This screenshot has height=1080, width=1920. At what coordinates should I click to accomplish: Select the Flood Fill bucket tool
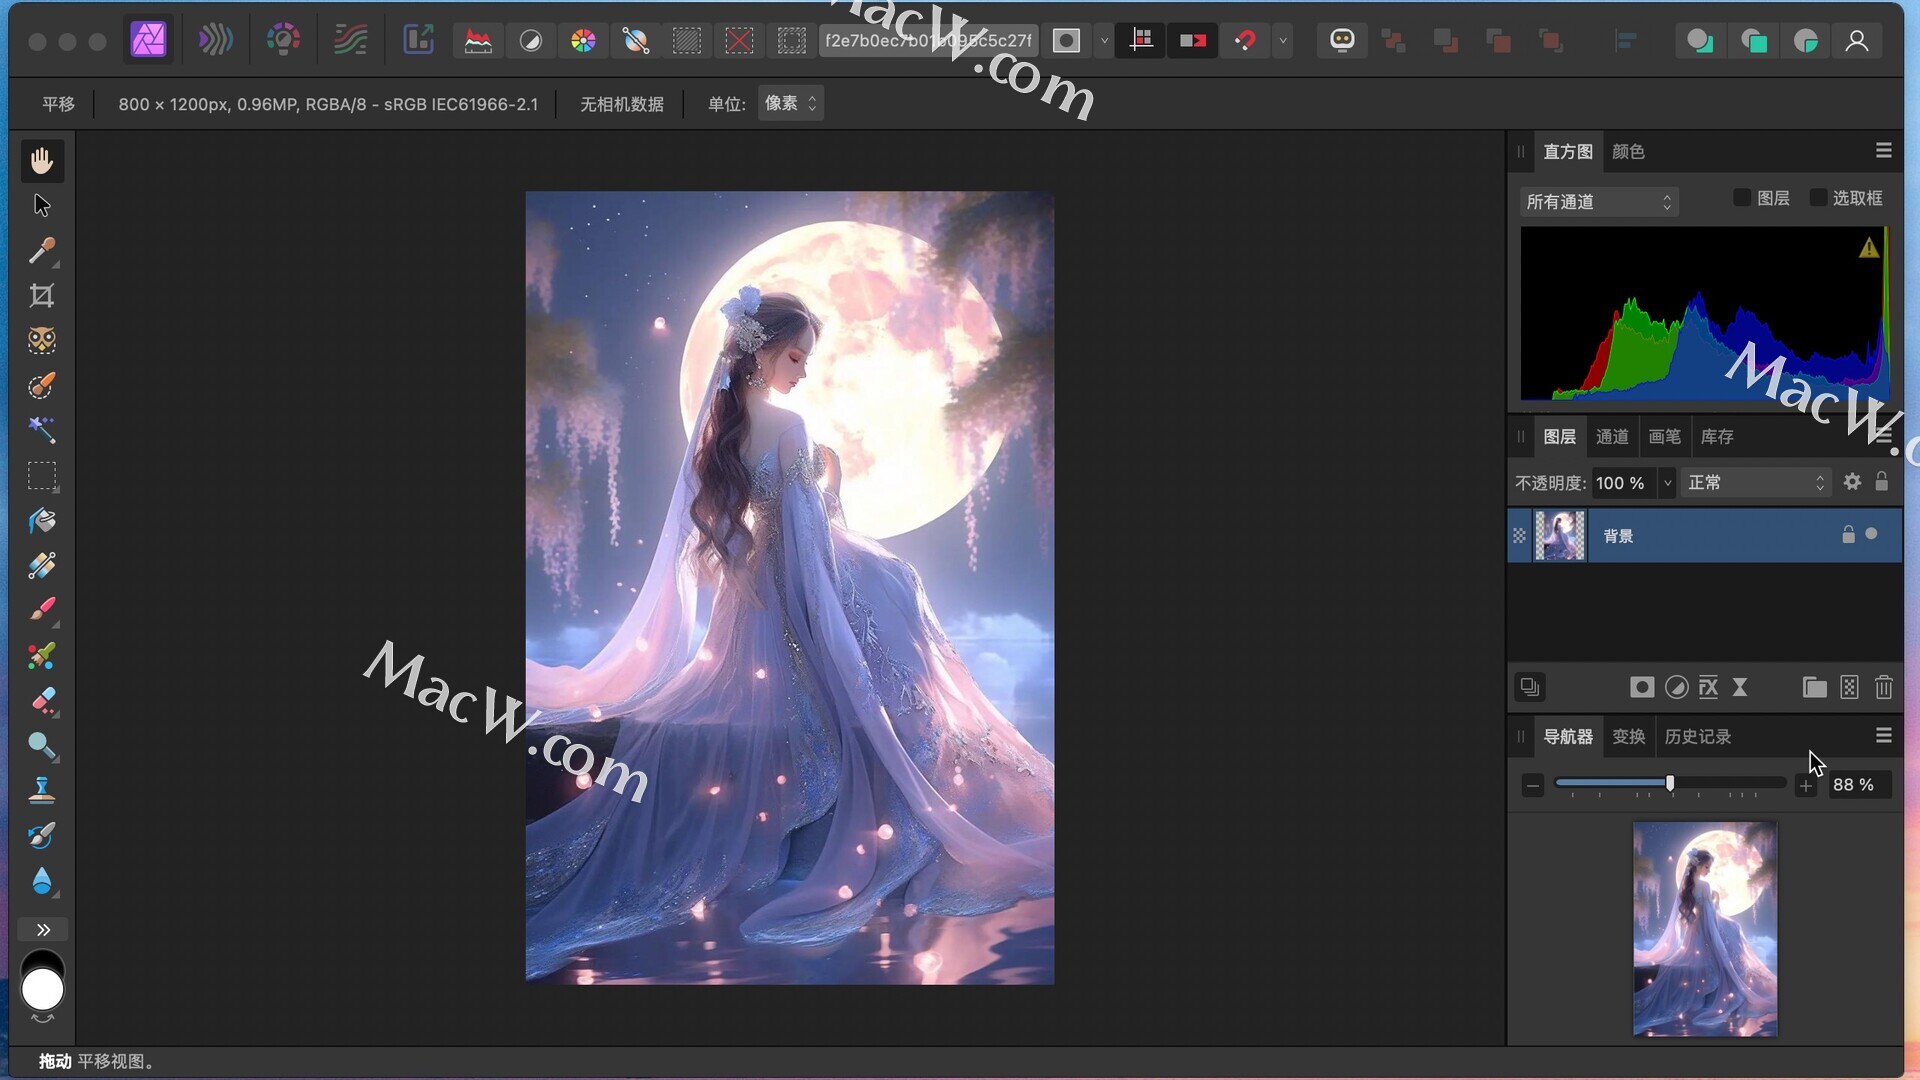coord(42,521)
